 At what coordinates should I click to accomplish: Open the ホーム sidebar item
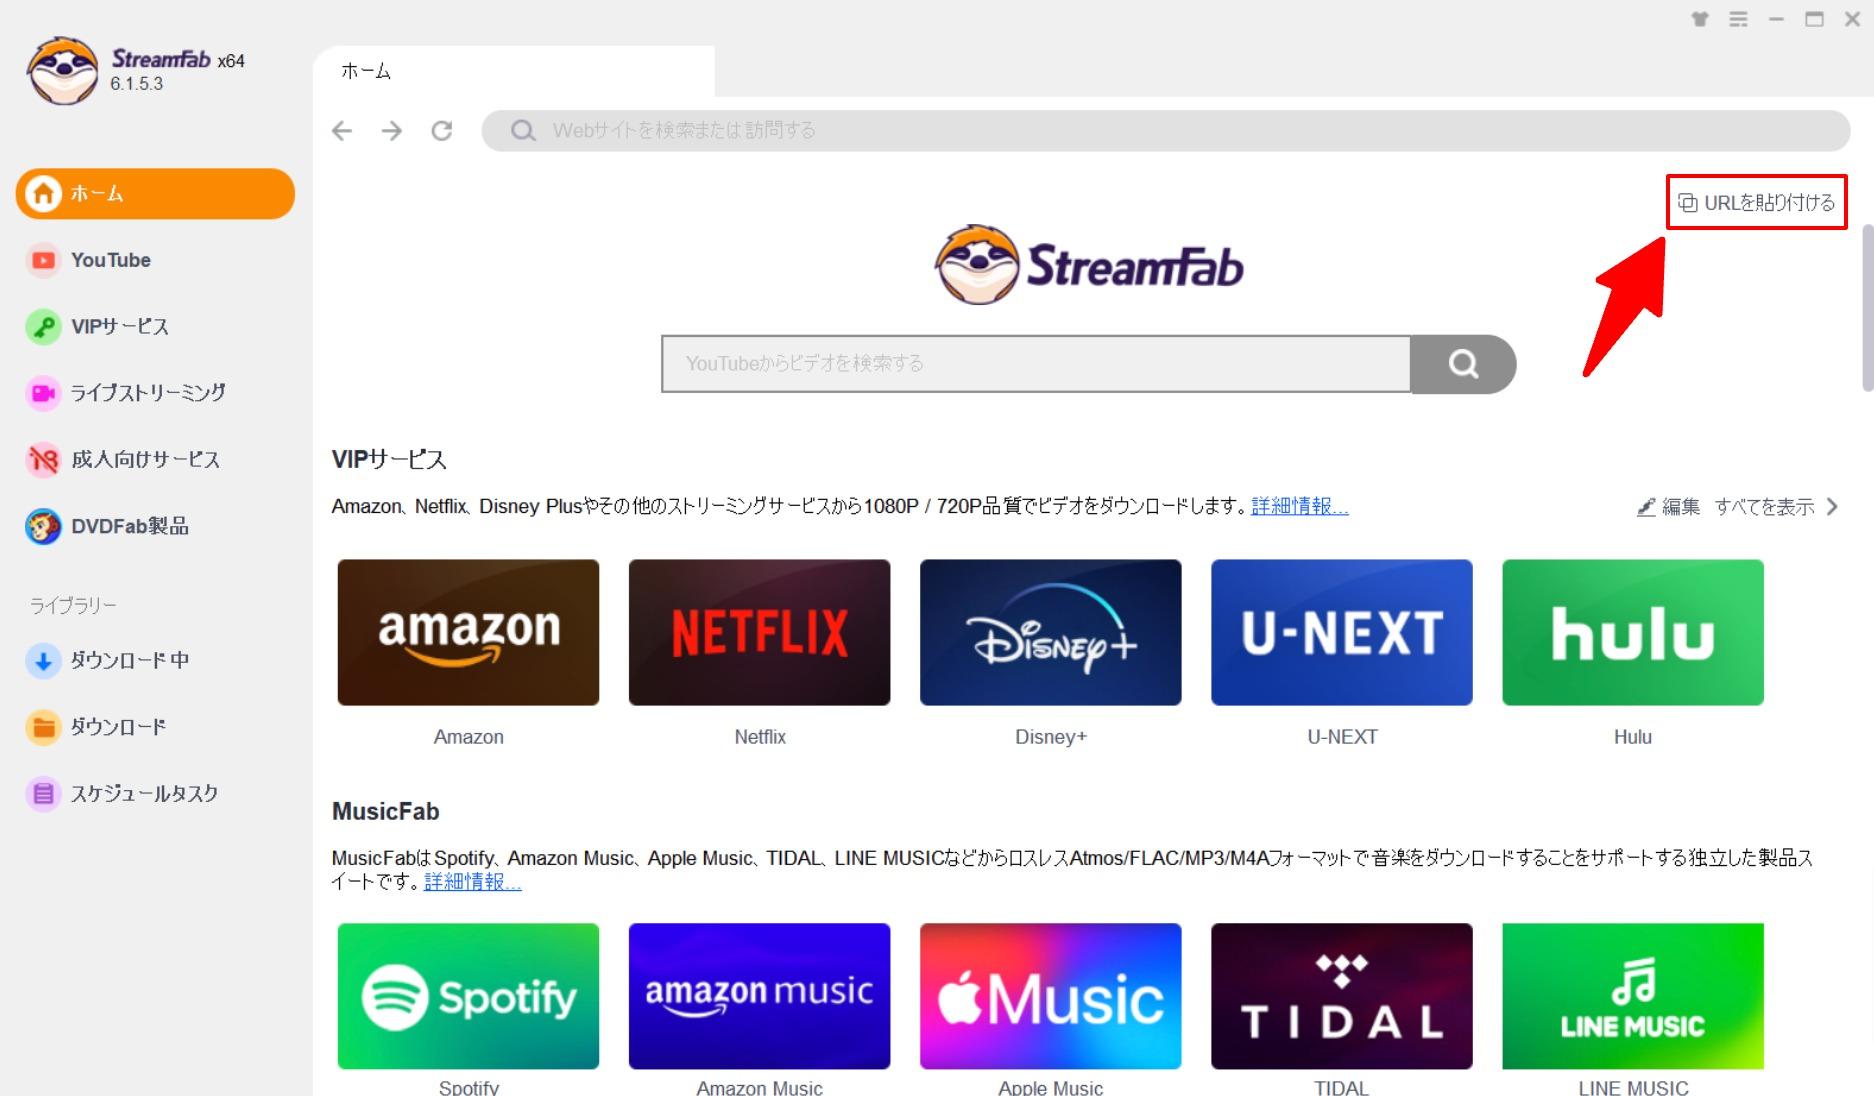click(155, 193)
